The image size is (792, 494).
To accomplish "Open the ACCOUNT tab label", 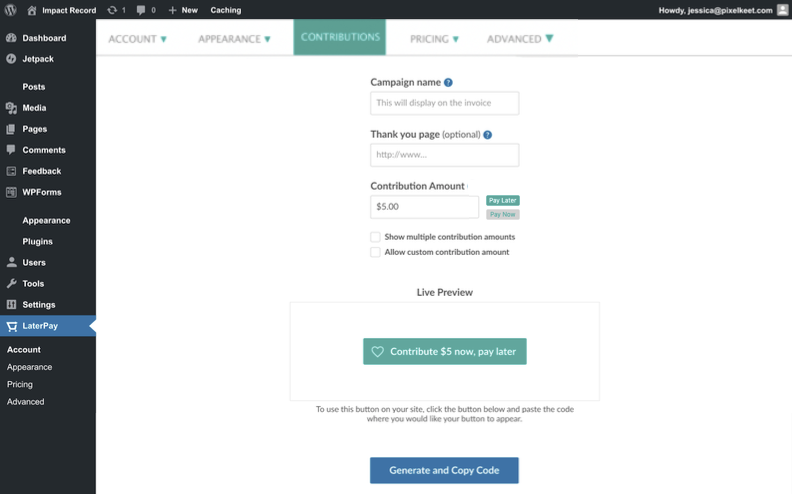I will point(132,39).
